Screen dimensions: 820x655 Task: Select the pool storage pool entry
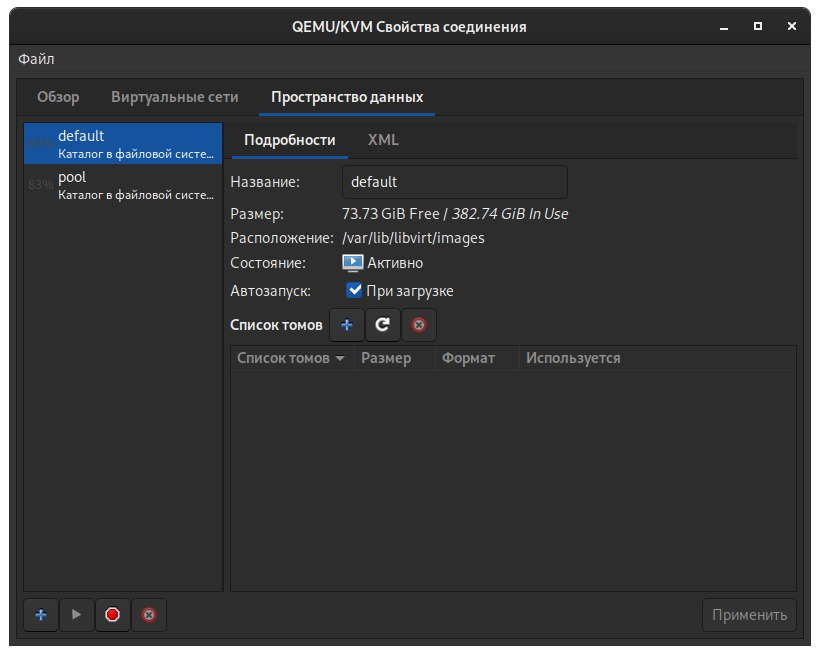(123, 185)
